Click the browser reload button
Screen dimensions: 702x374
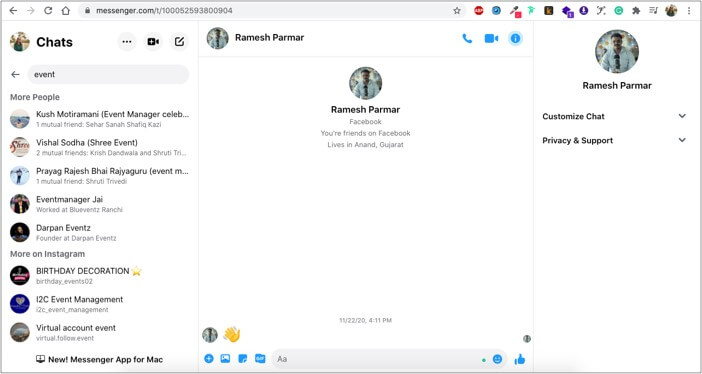(48, 10)
